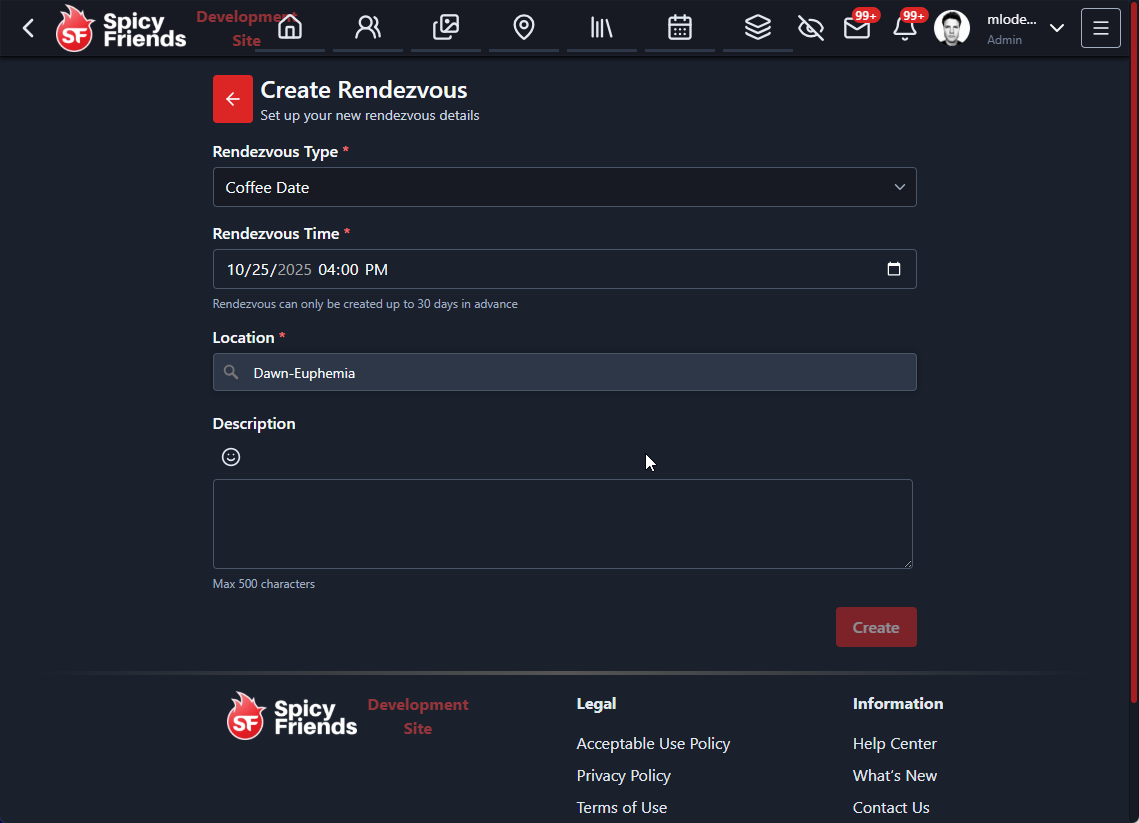Open the date picker calendar icon
1139x823 pixels.
tap(894, 269)
